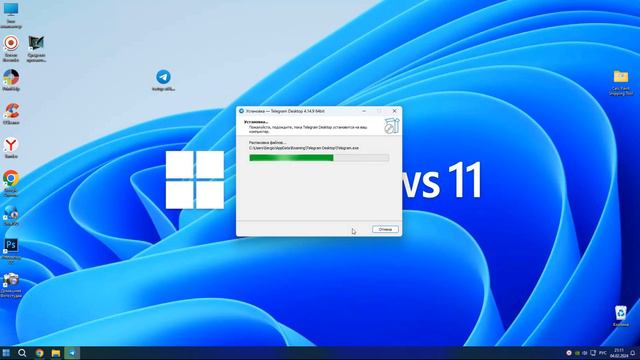Screen dimensions: 640x360
Task: Open the Google Chrome desktop shortcut
Action: [x=11, y=184]
